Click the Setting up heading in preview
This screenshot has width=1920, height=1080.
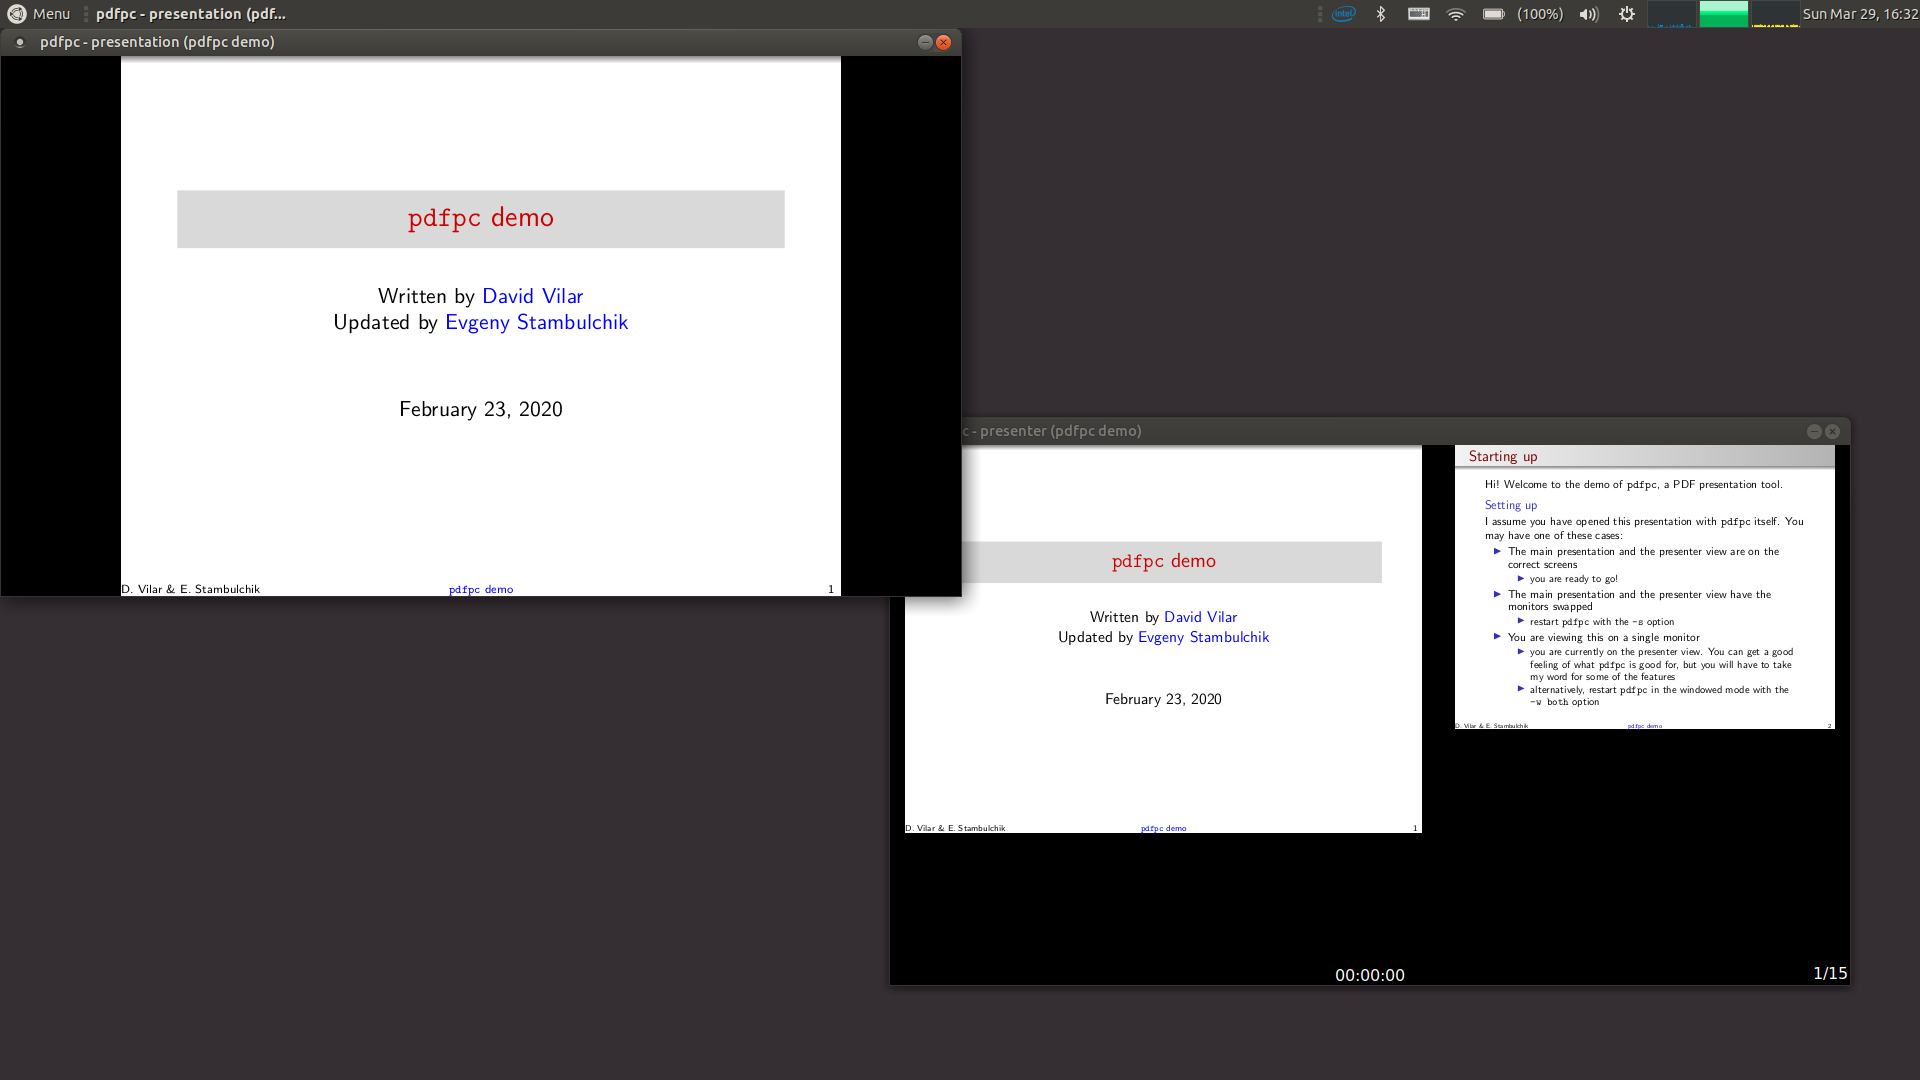1510,505
